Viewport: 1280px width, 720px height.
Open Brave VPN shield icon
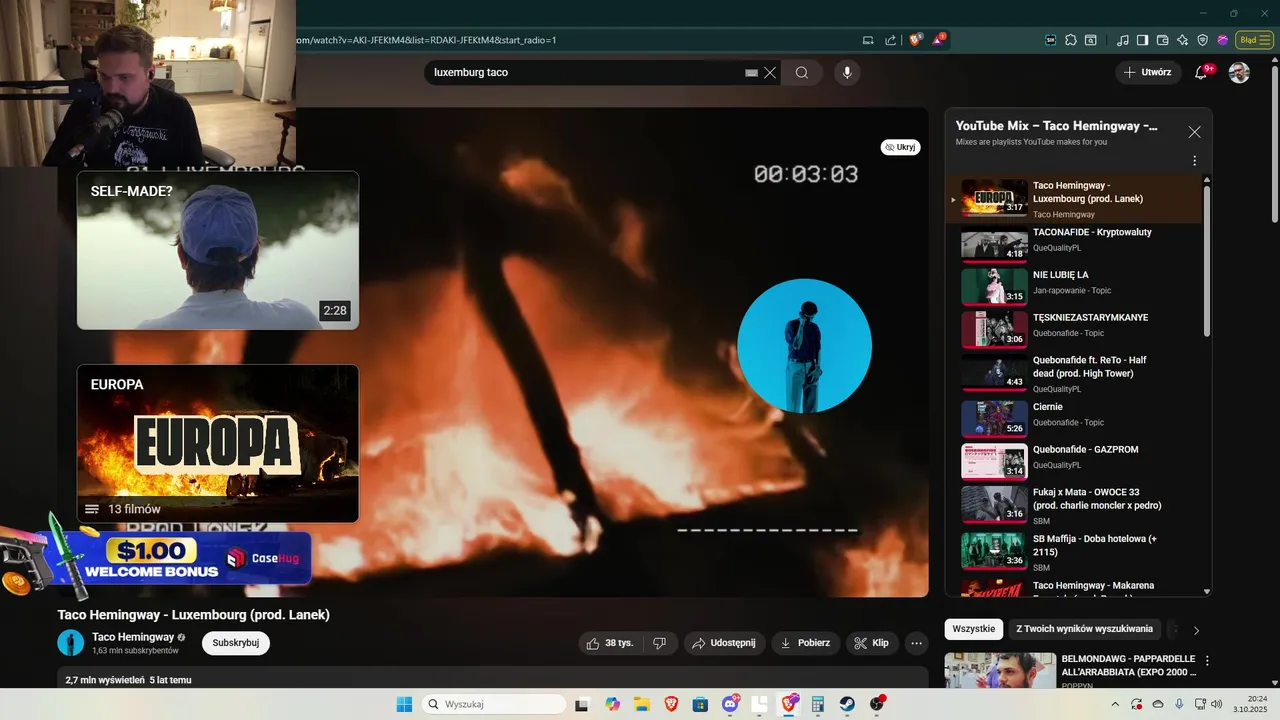(x=1203, y=40)
